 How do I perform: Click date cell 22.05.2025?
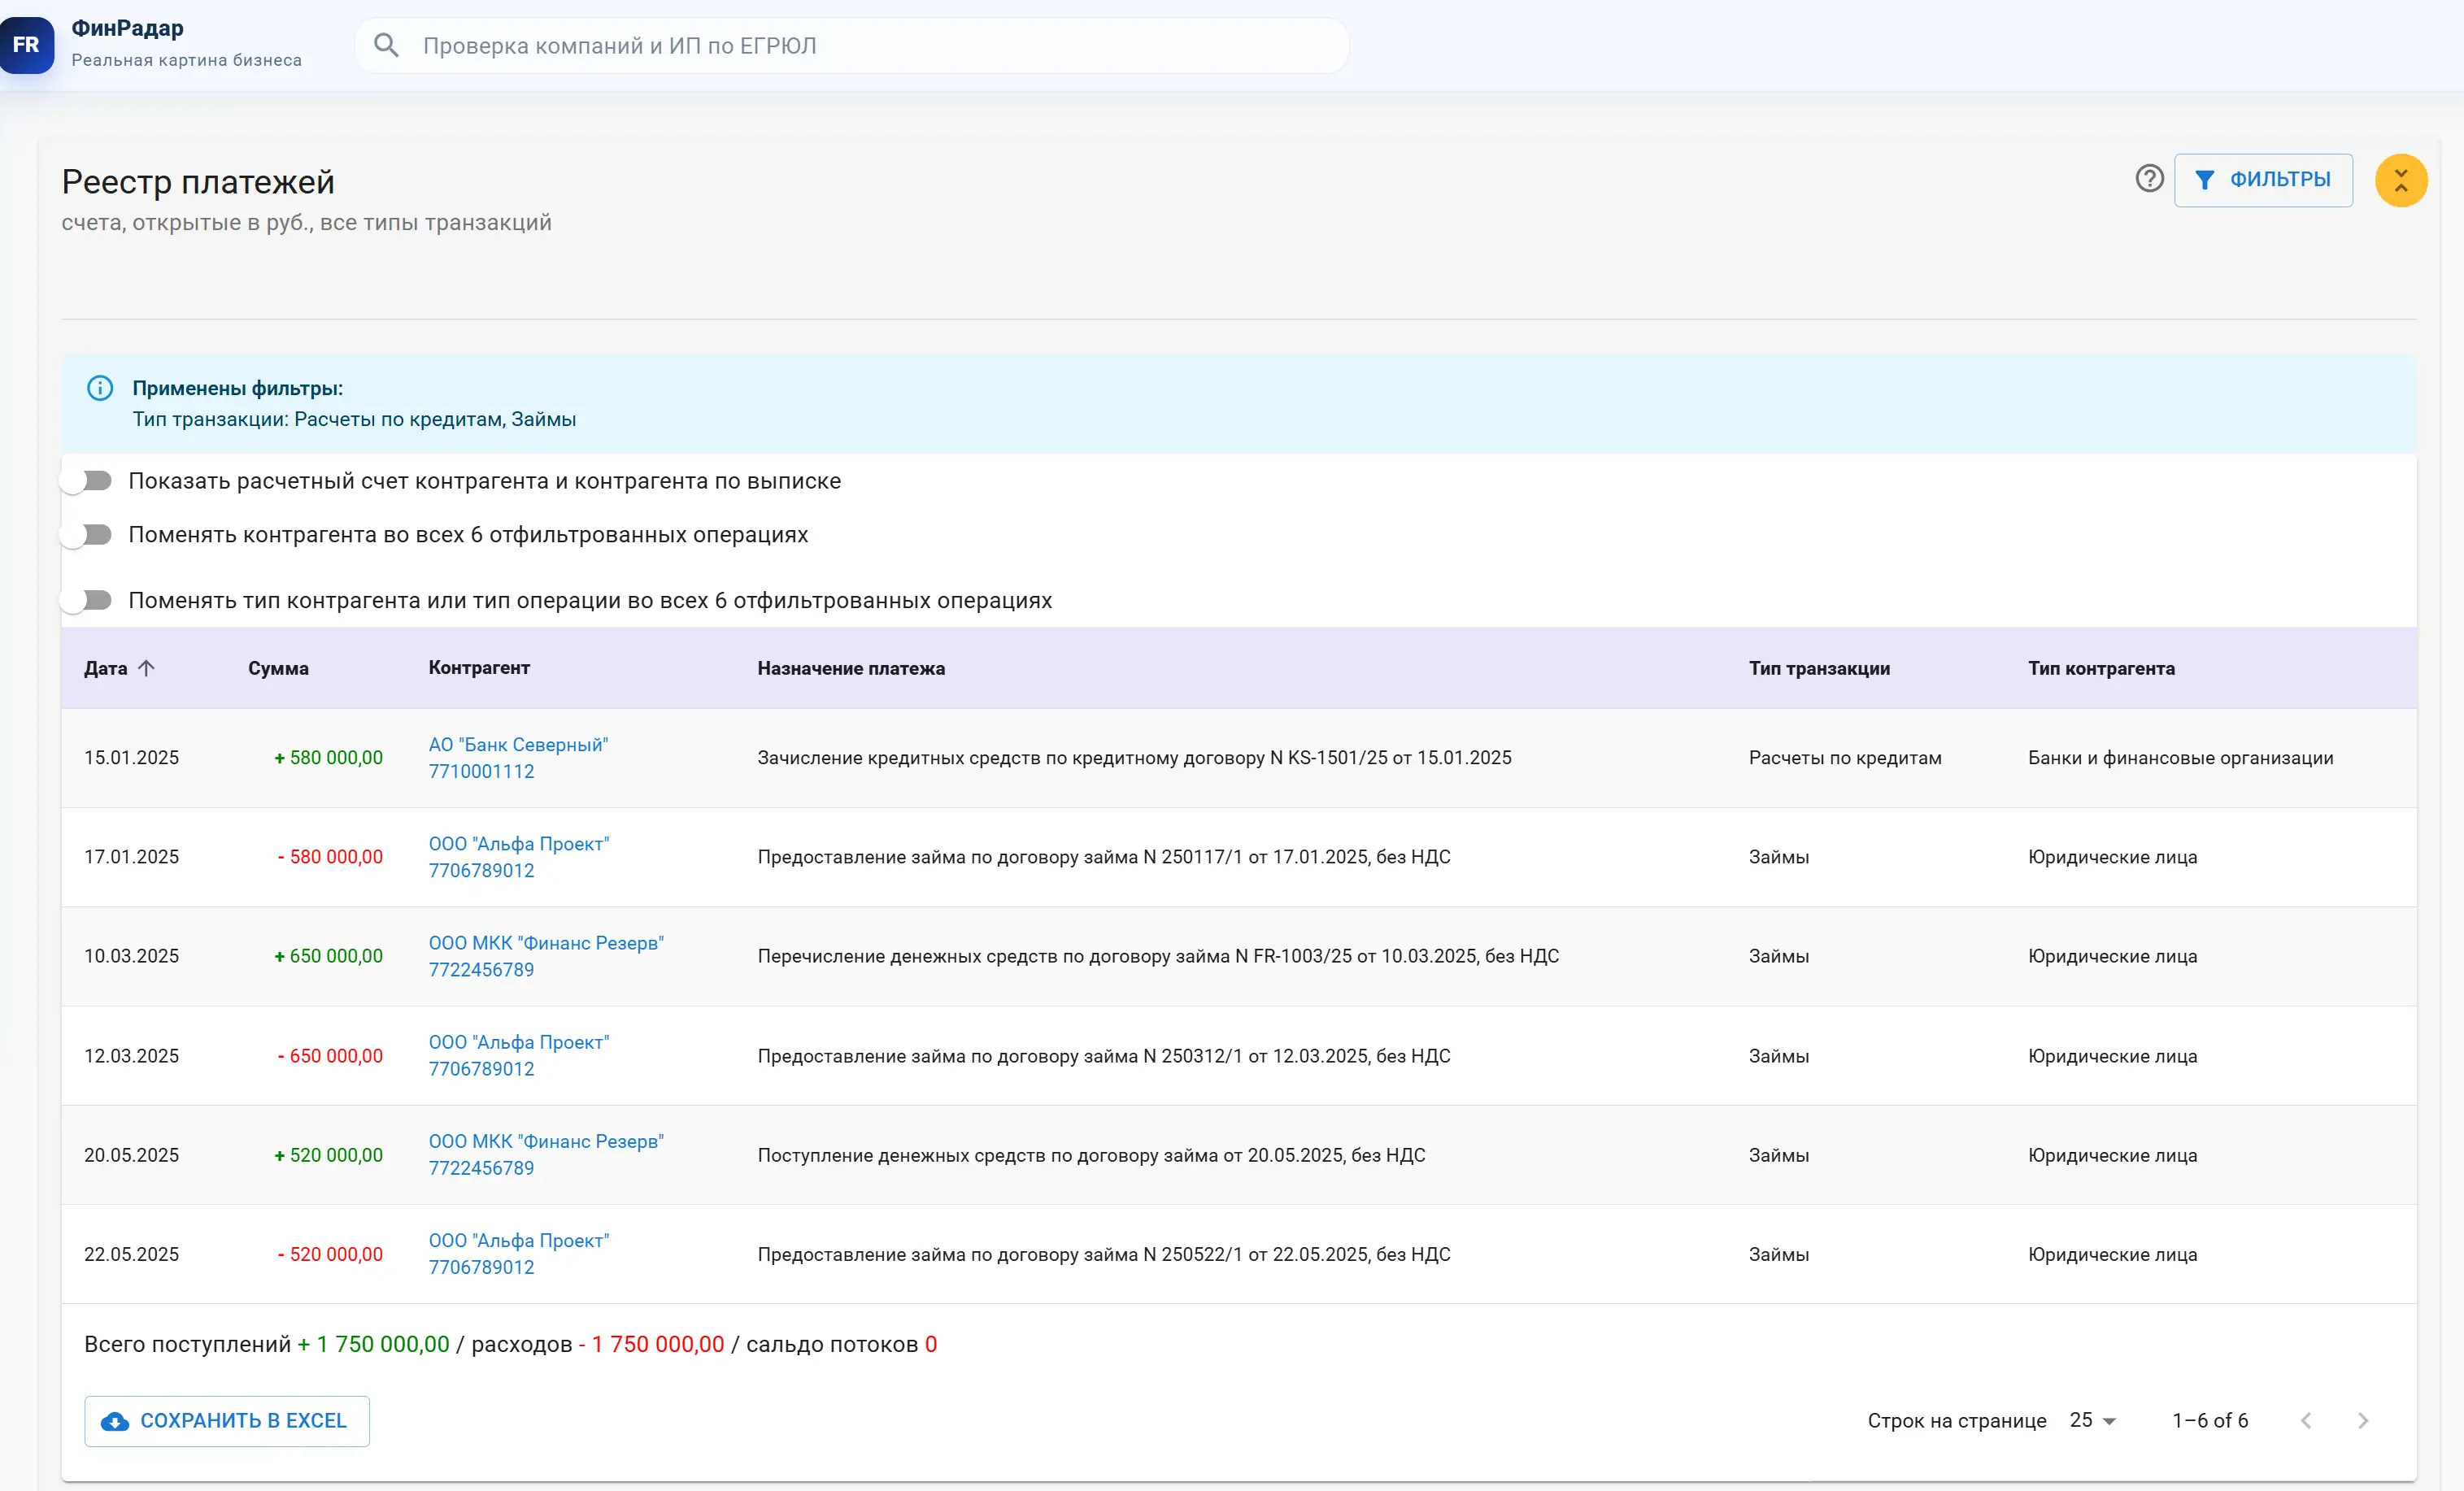(x=131, y=1254)
